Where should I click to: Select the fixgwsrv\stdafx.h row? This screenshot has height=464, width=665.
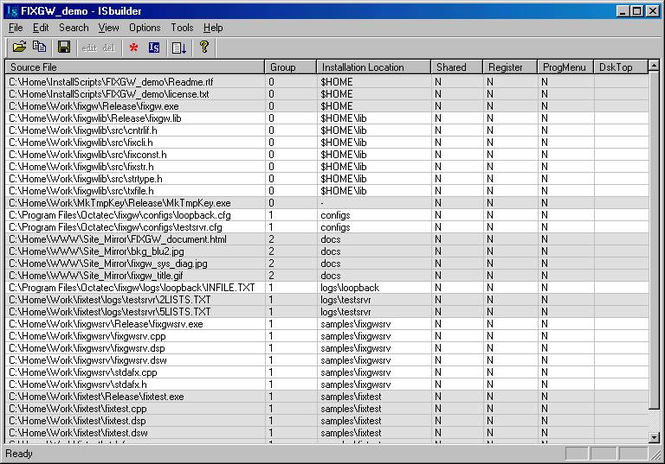click(x=327, y=384)
